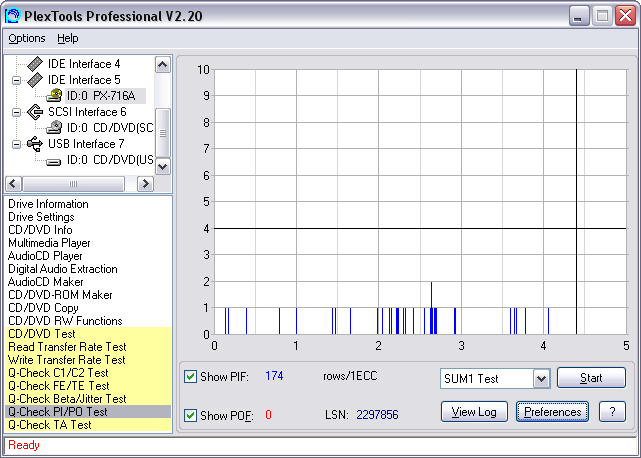Click the vertical scrollbar thumb in device tree
Screen dimensions: 641x458
[163, 132]
